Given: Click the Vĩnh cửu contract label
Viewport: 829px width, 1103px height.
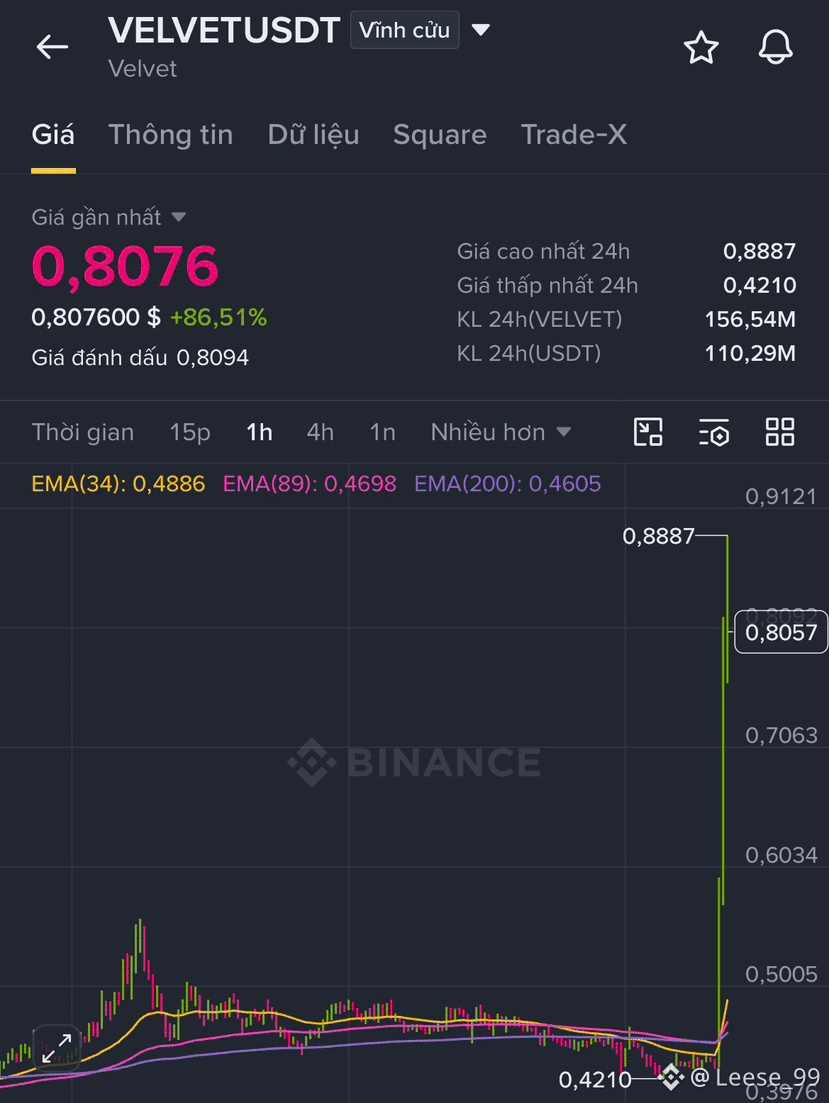Looking at the screenshot, I should click(x=405, y=30).
